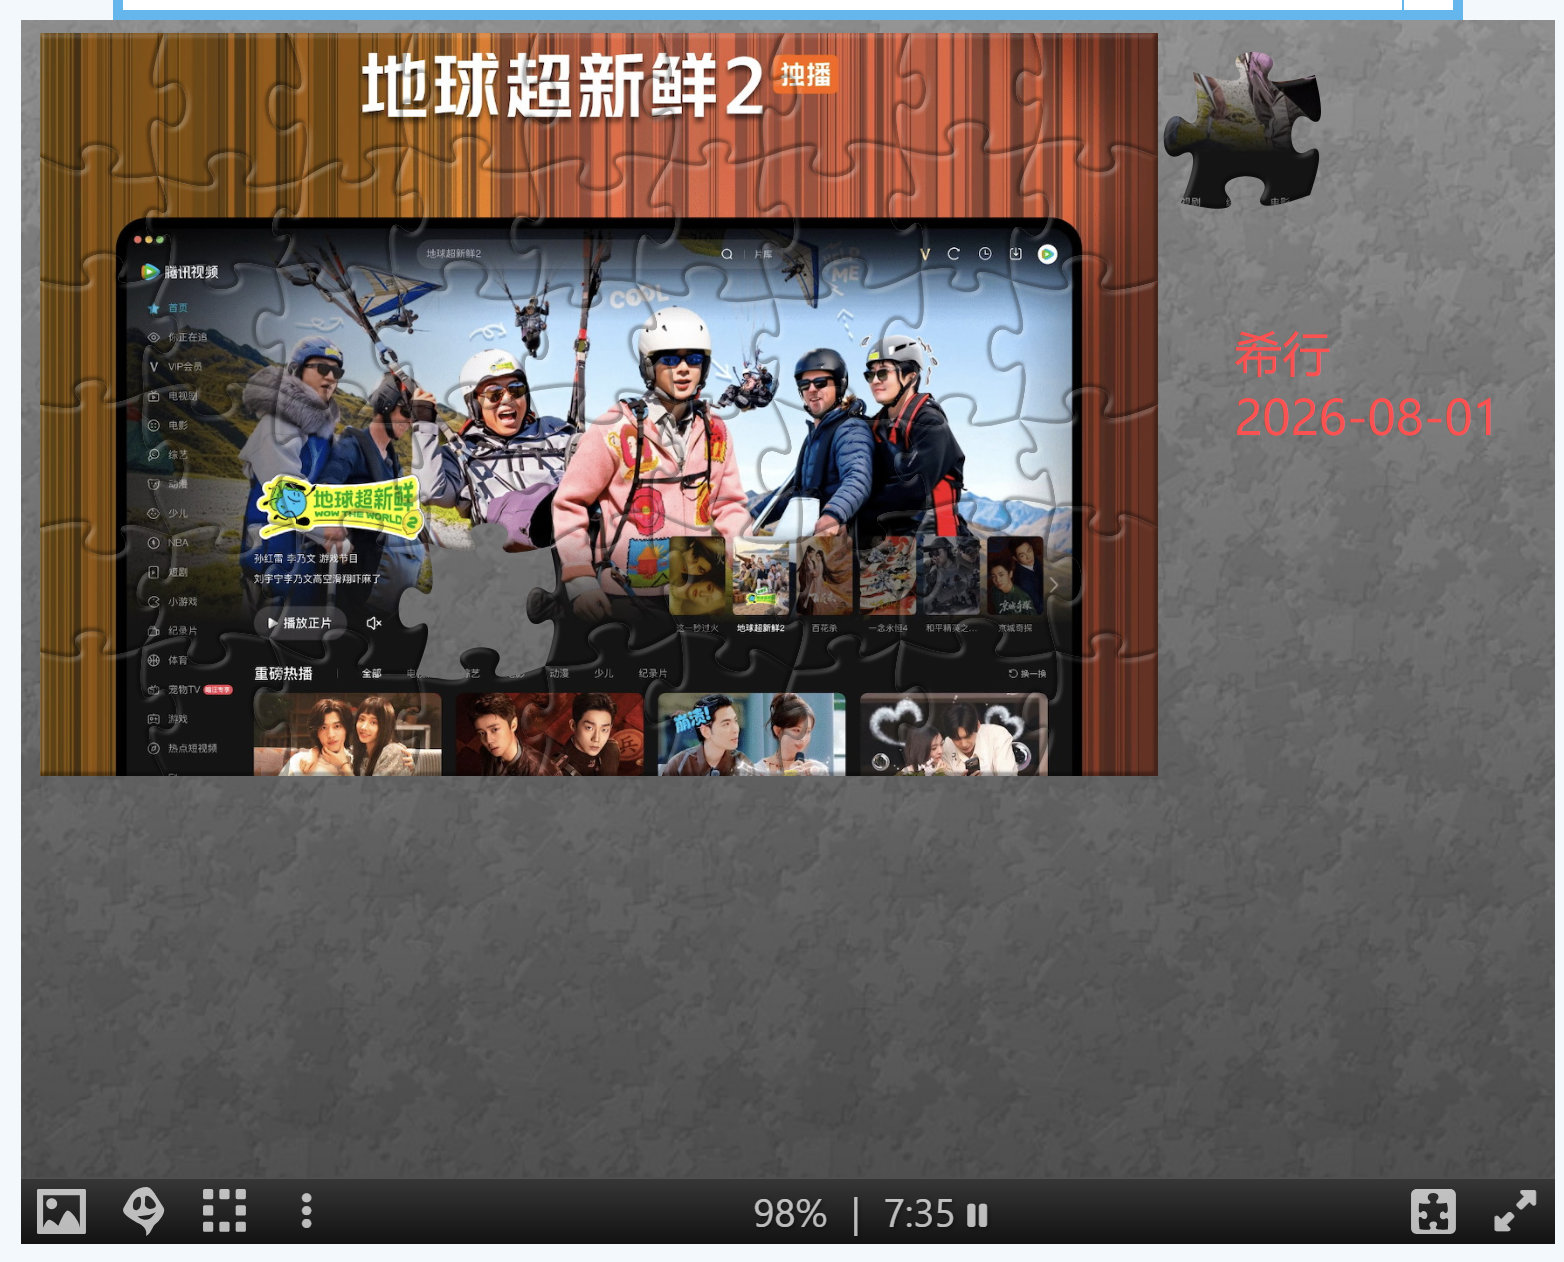The image size is (1564, 1262).
Task: Show the puzzle's reference image preview
Action: 61,1211
